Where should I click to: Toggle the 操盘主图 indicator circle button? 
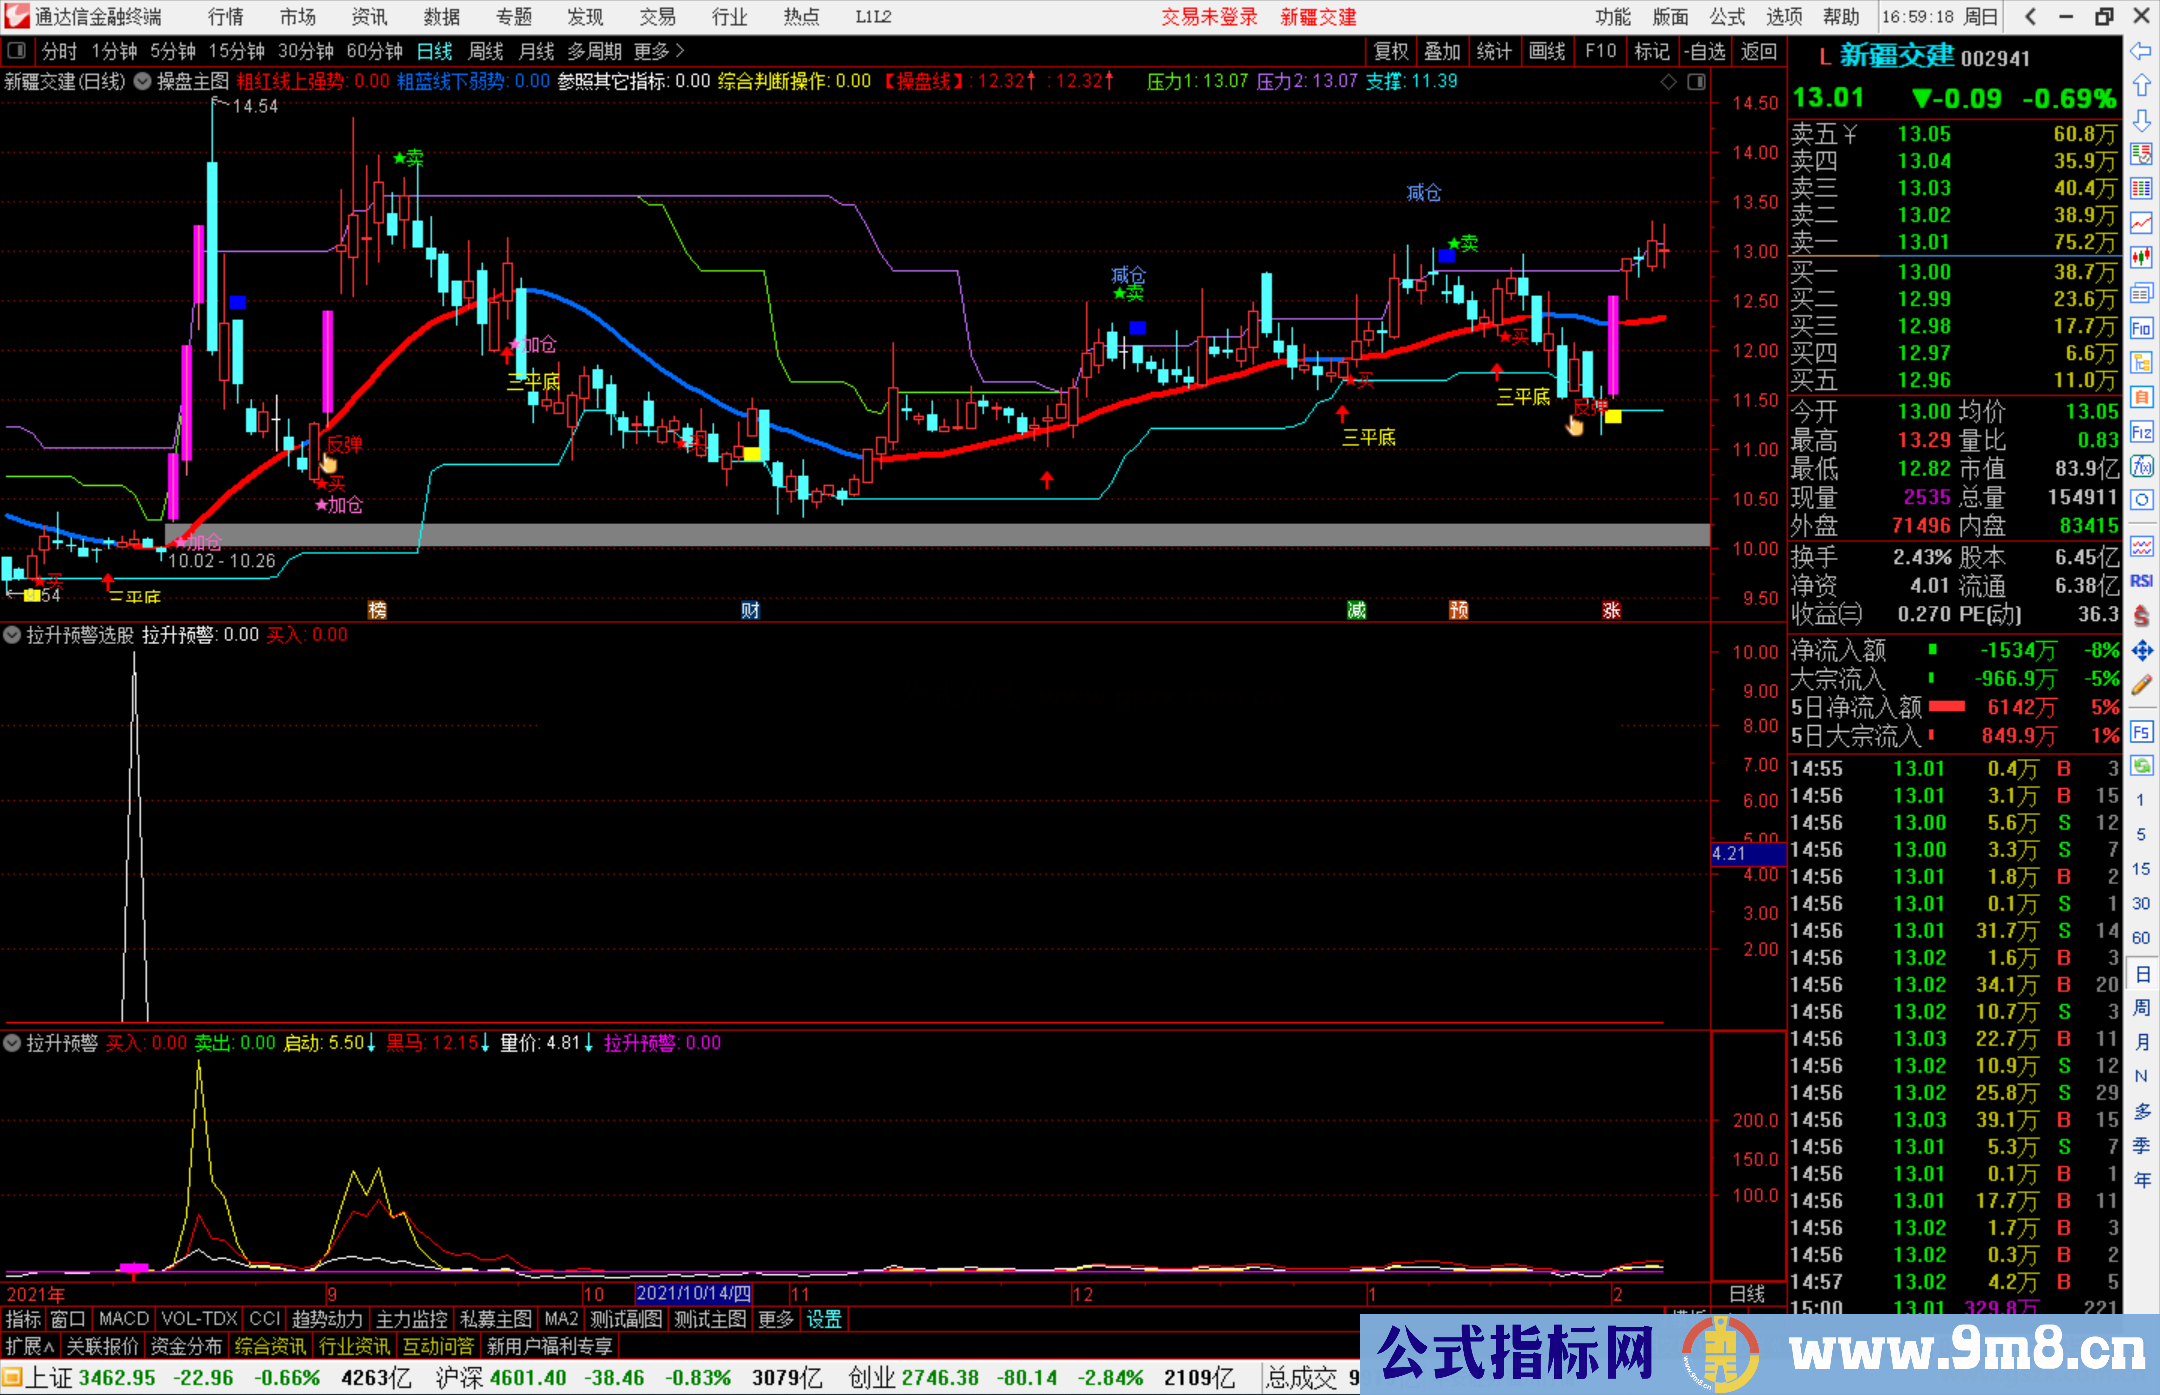coord(143,81)
